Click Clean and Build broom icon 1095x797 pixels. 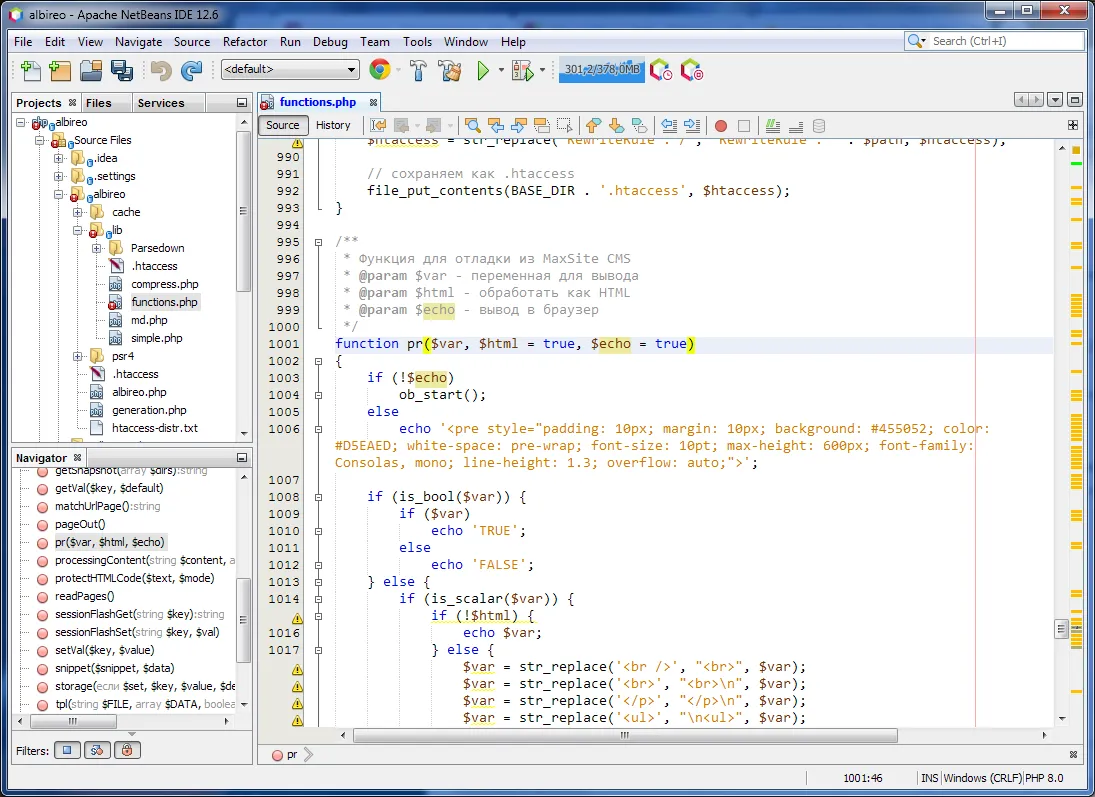(x=449, y=70)
